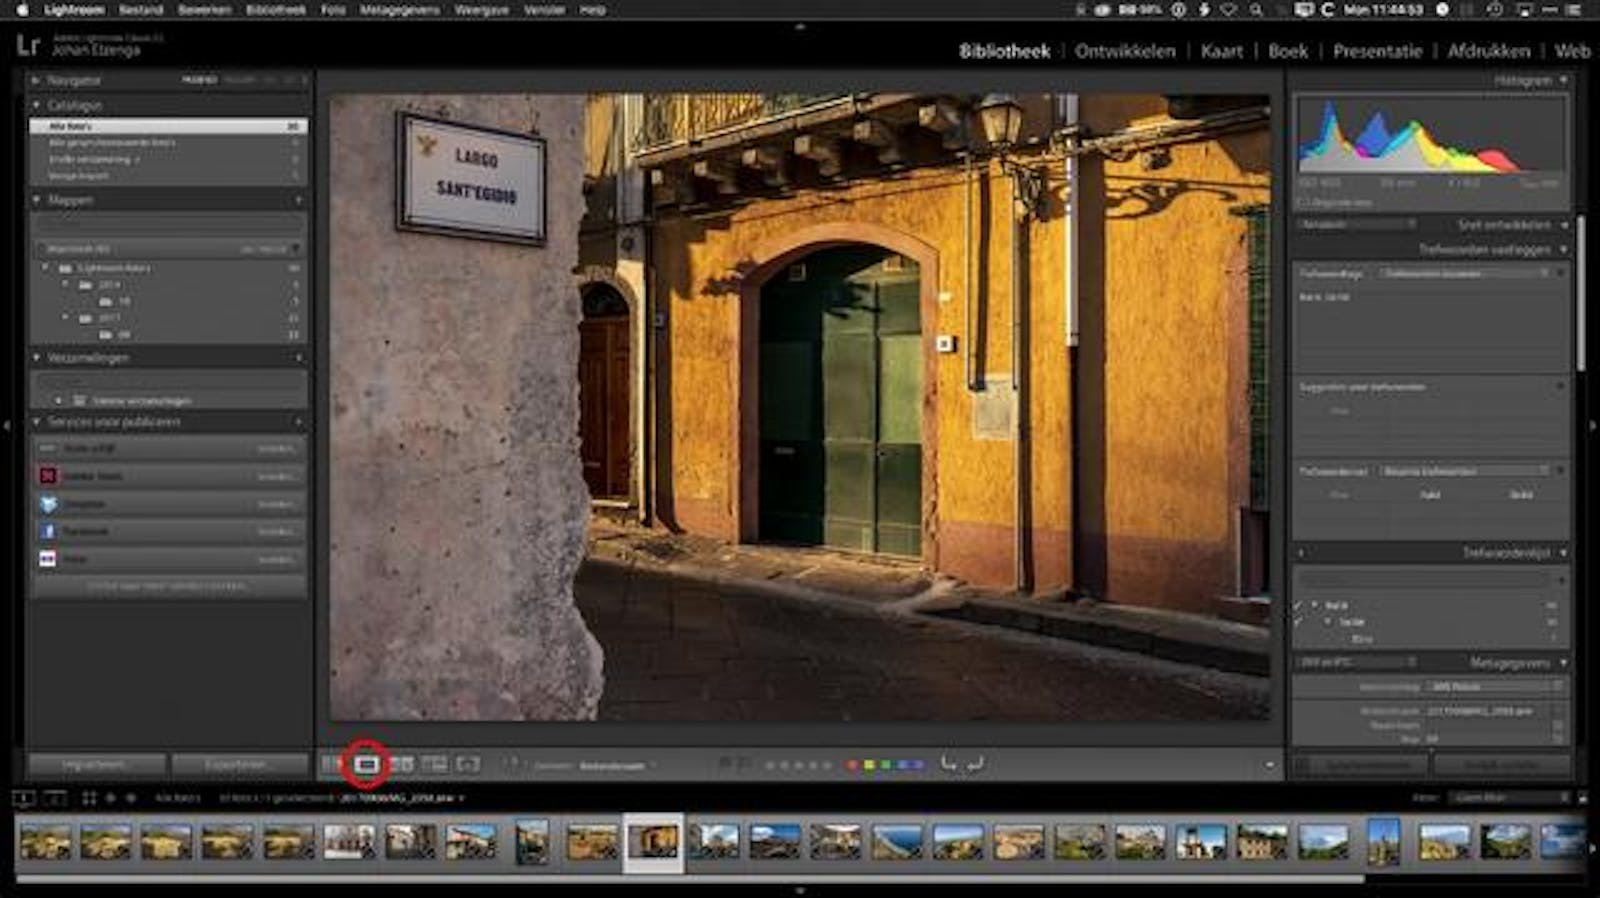Click the rotate right arrow icon
Image resolution: width=1600 pixels, height=898 pixels.
click(x=974, y=764)
